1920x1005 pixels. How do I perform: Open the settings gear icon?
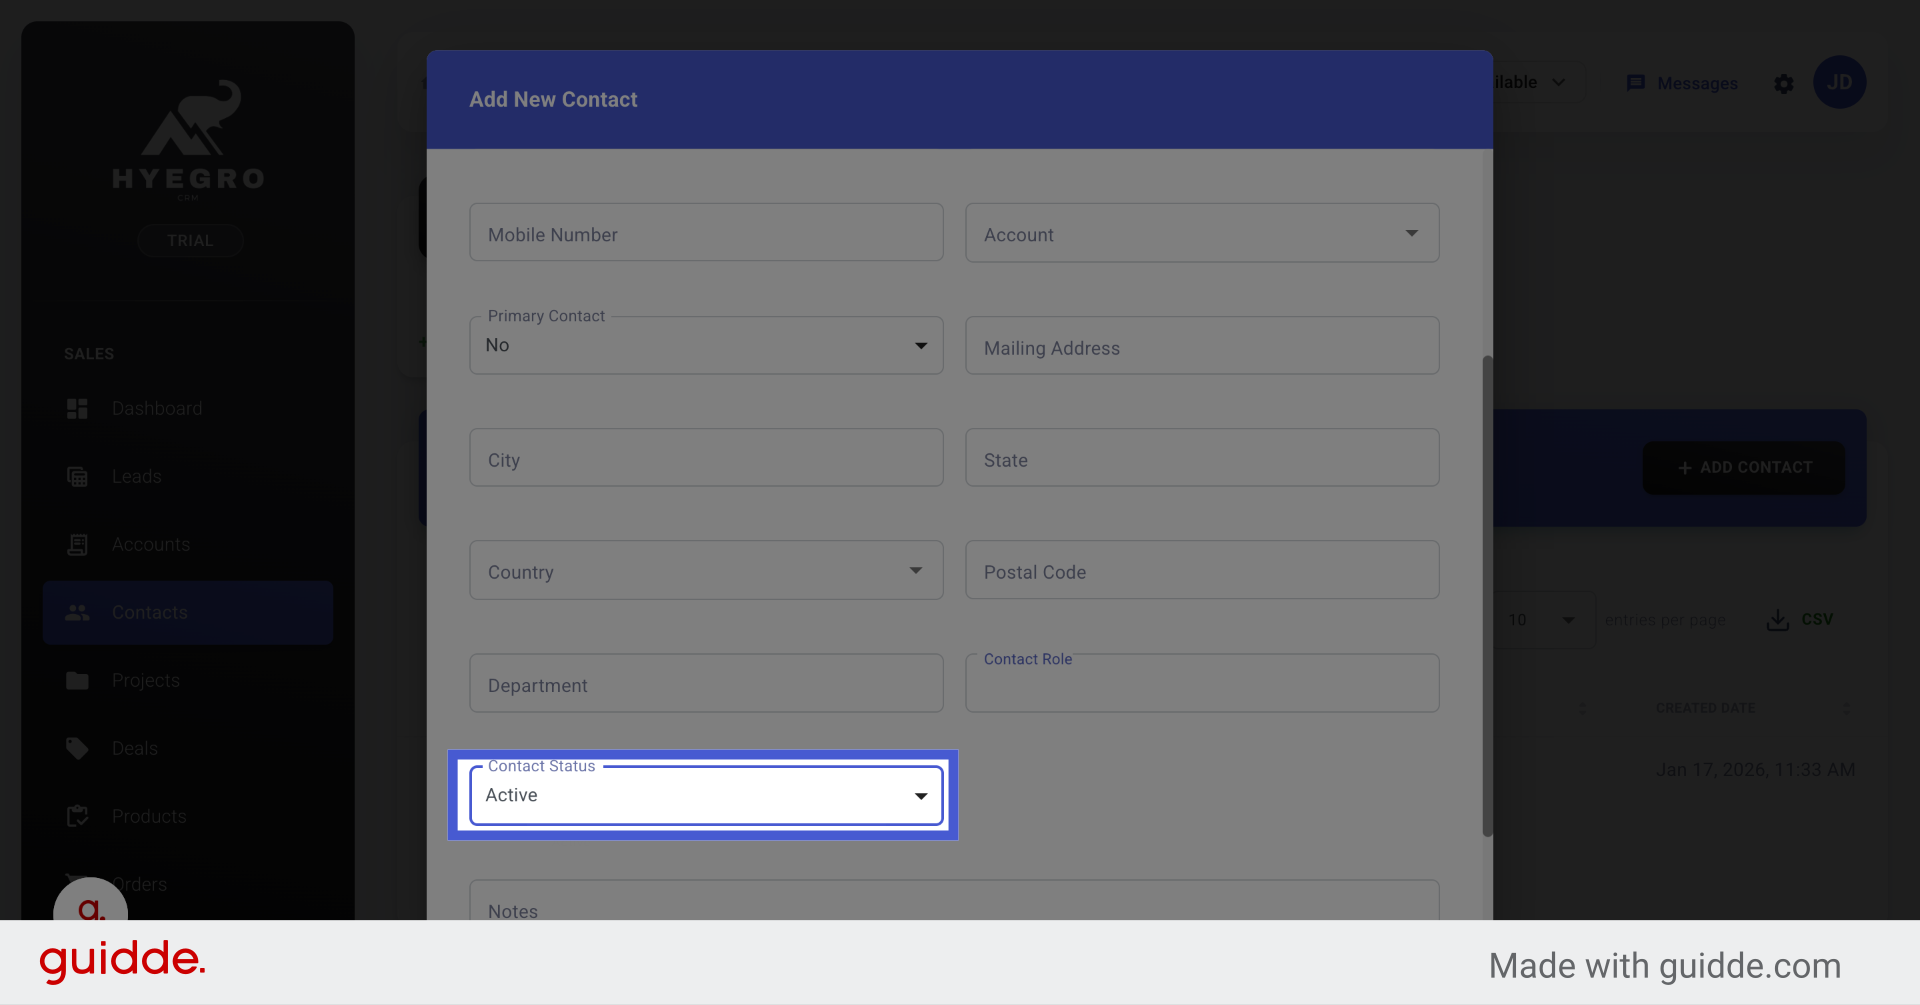pyautogui.click(x=1784, y=84)
